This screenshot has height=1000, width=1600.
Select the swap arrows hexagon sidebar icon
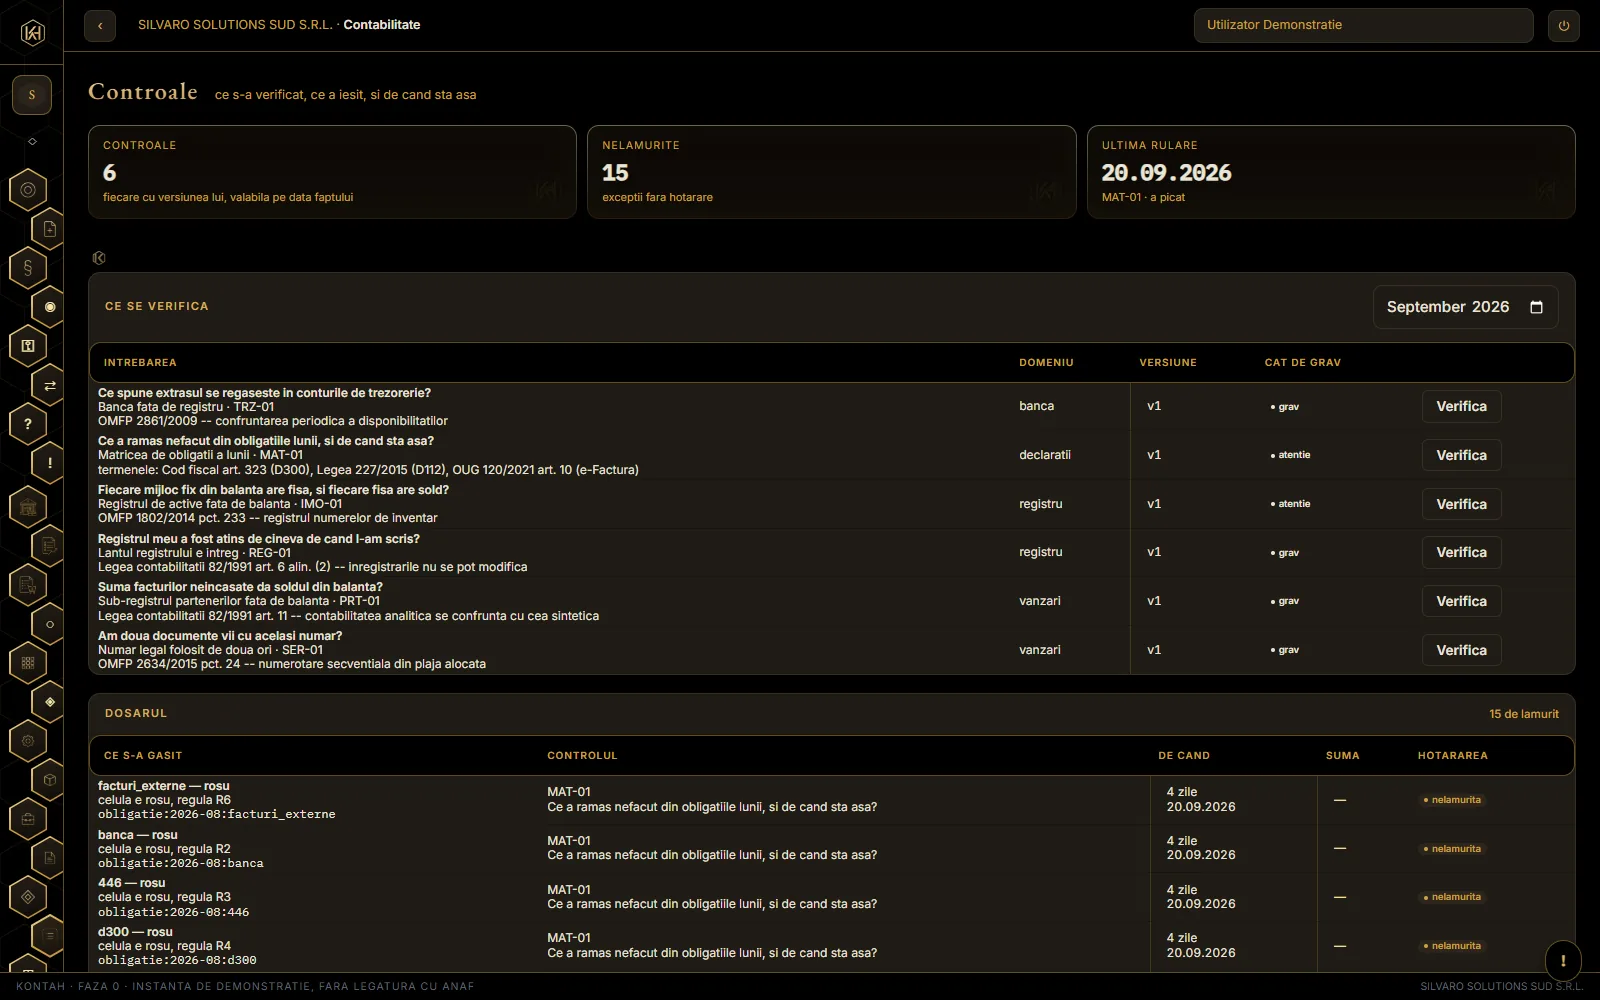point(50,385)
